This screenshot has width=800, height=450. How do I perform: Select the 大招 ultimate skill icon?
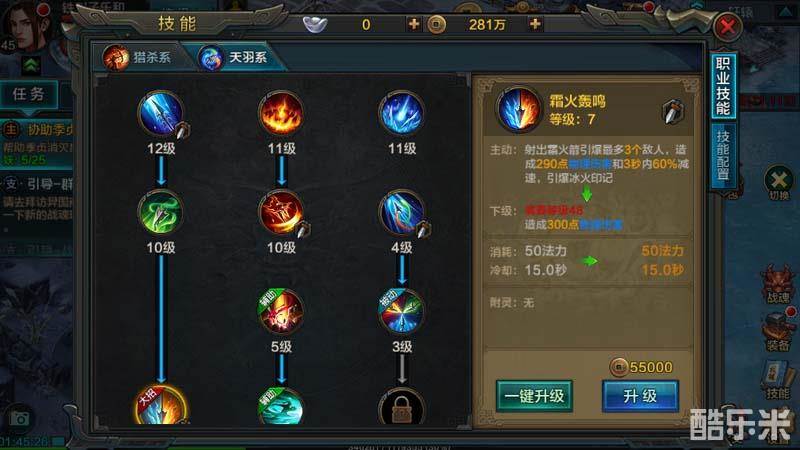click(161, 406)
